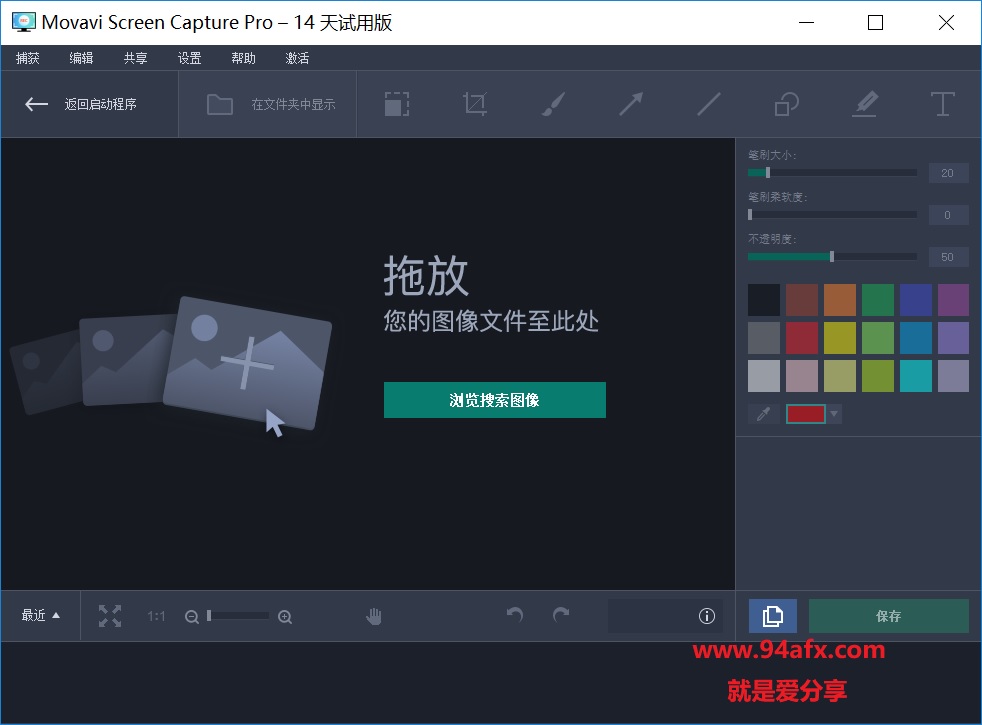Choose the light gray swatch

764,376
